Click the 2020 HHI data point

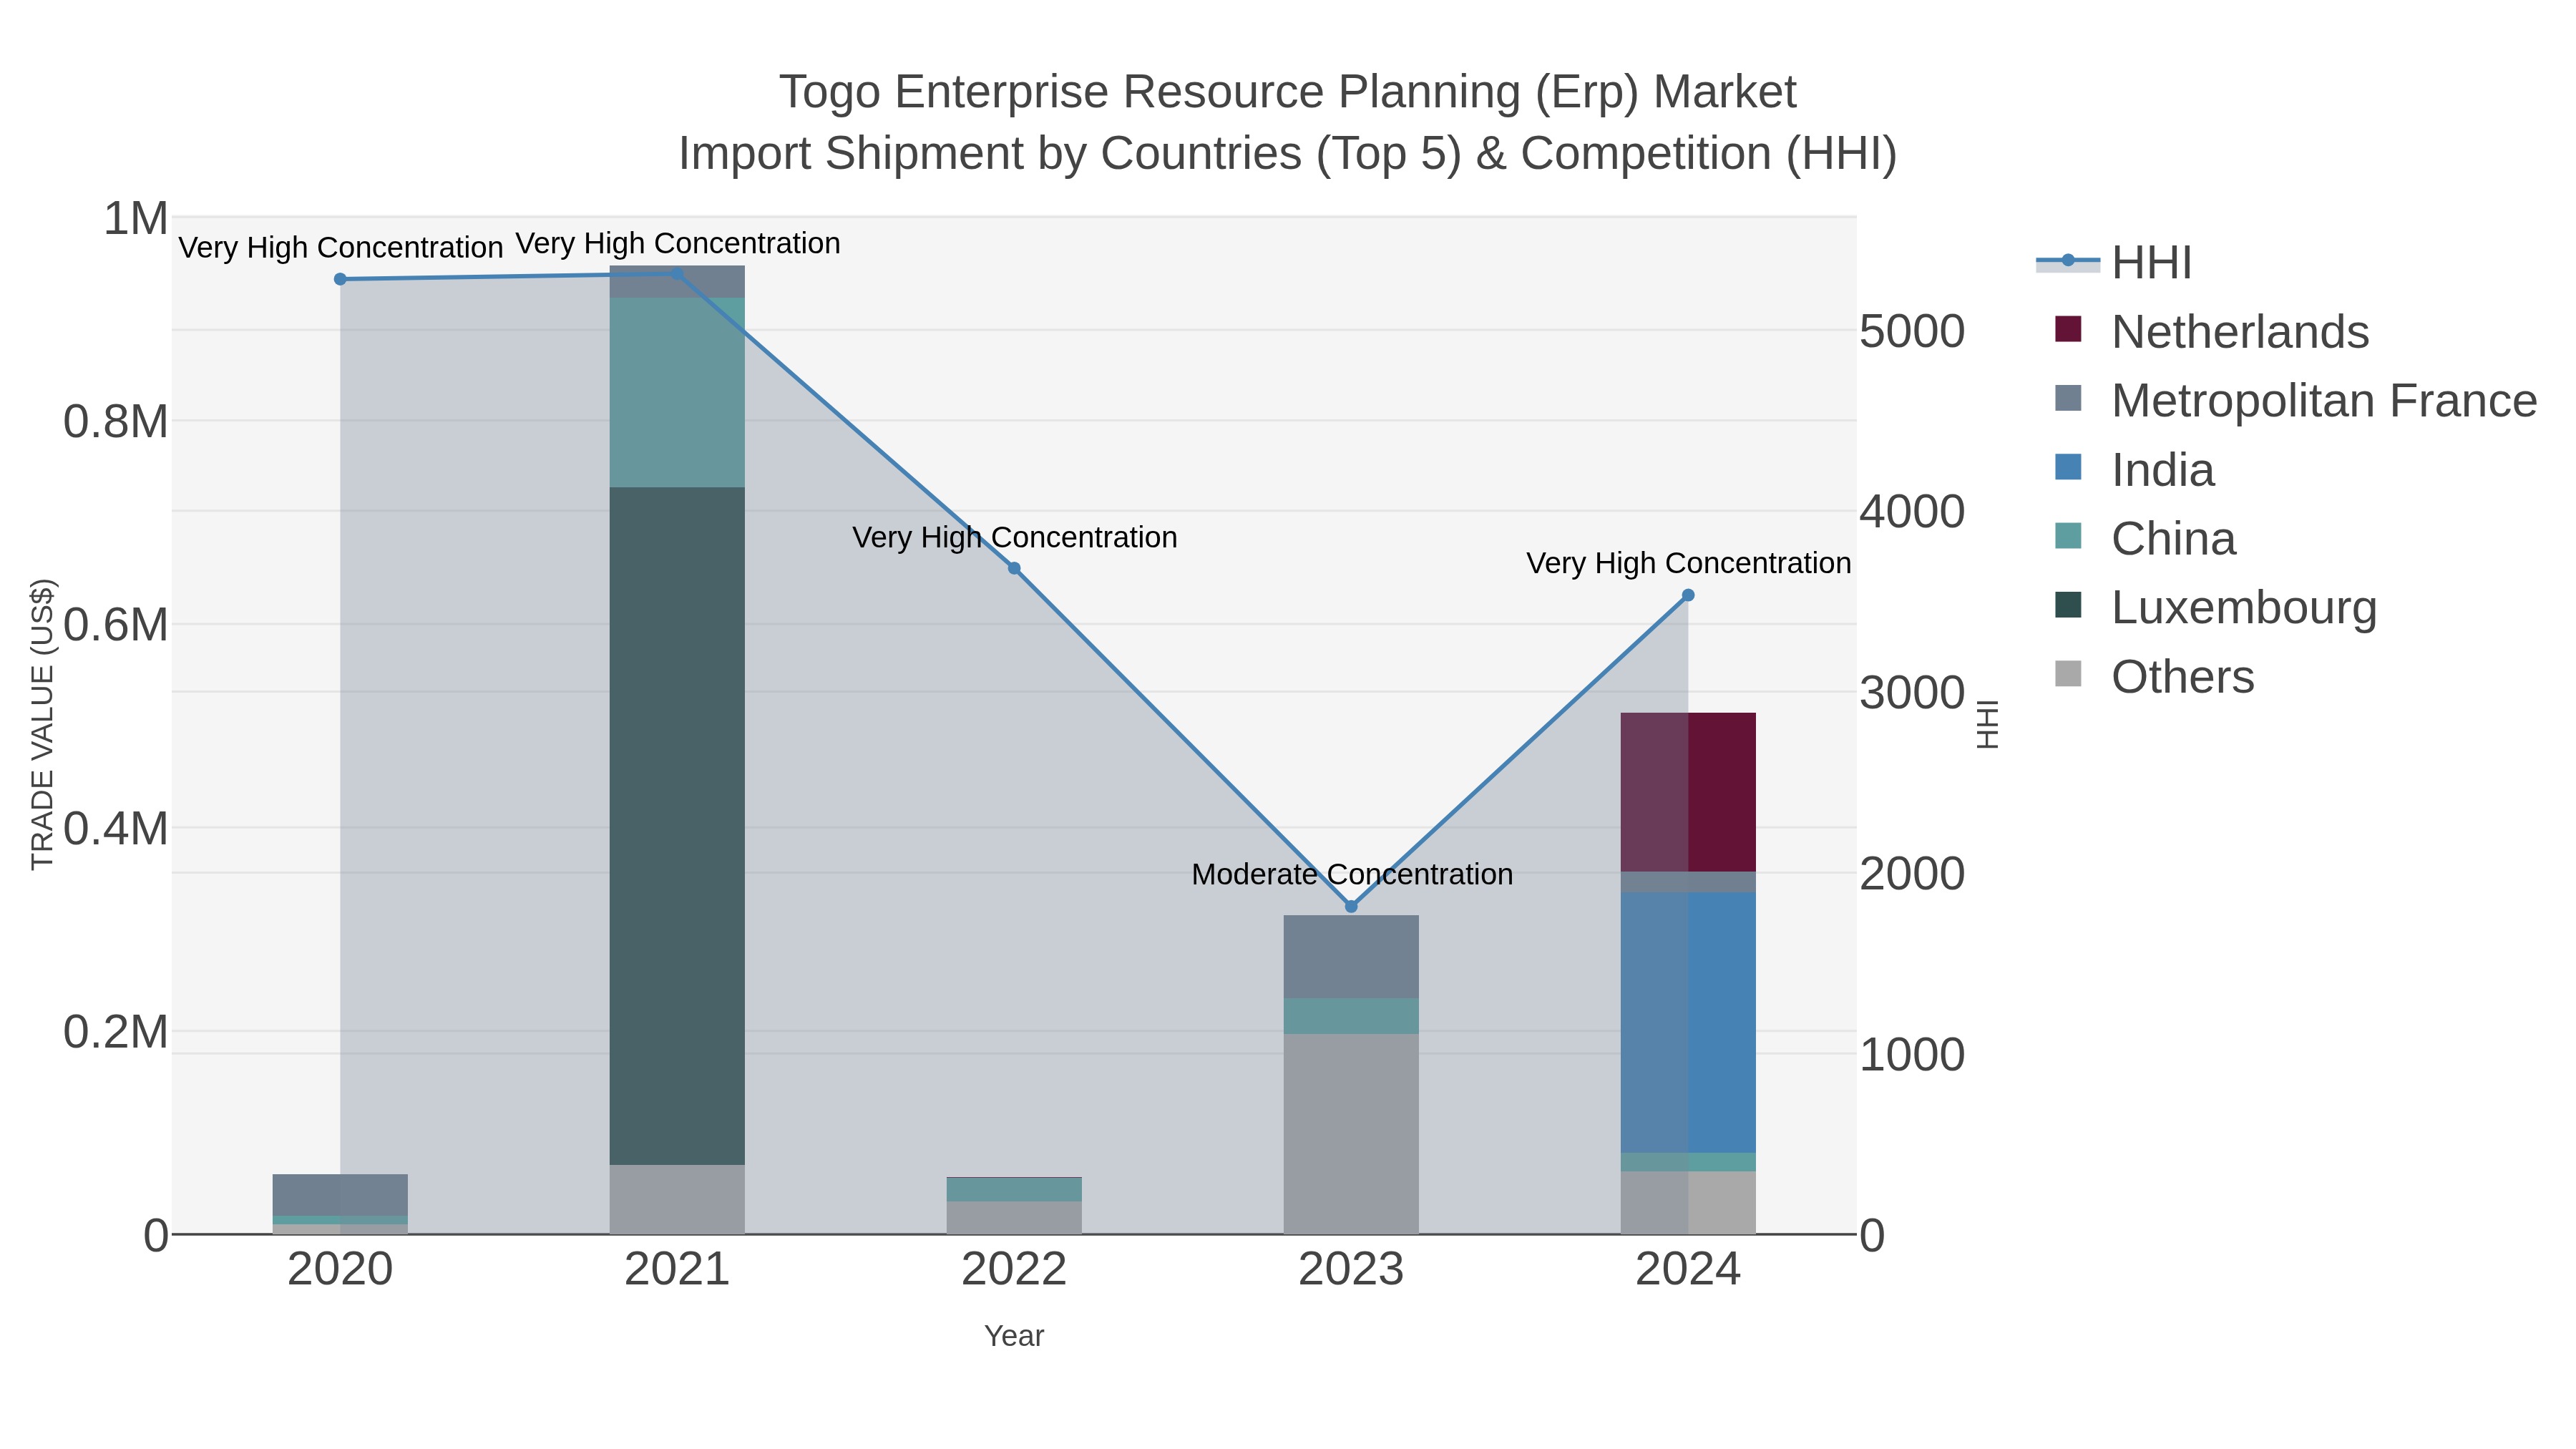pyautogui.click(x=340, y=279)
